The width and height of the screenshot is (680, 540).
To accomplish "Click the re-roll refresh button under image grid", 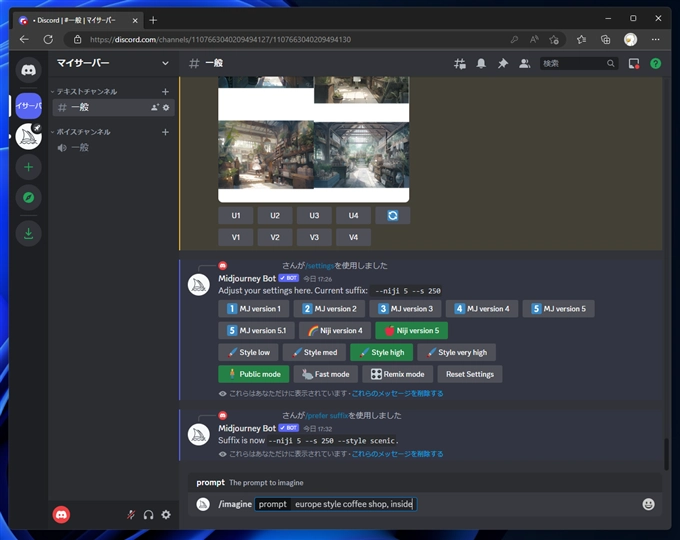I will tap(392, 216).
